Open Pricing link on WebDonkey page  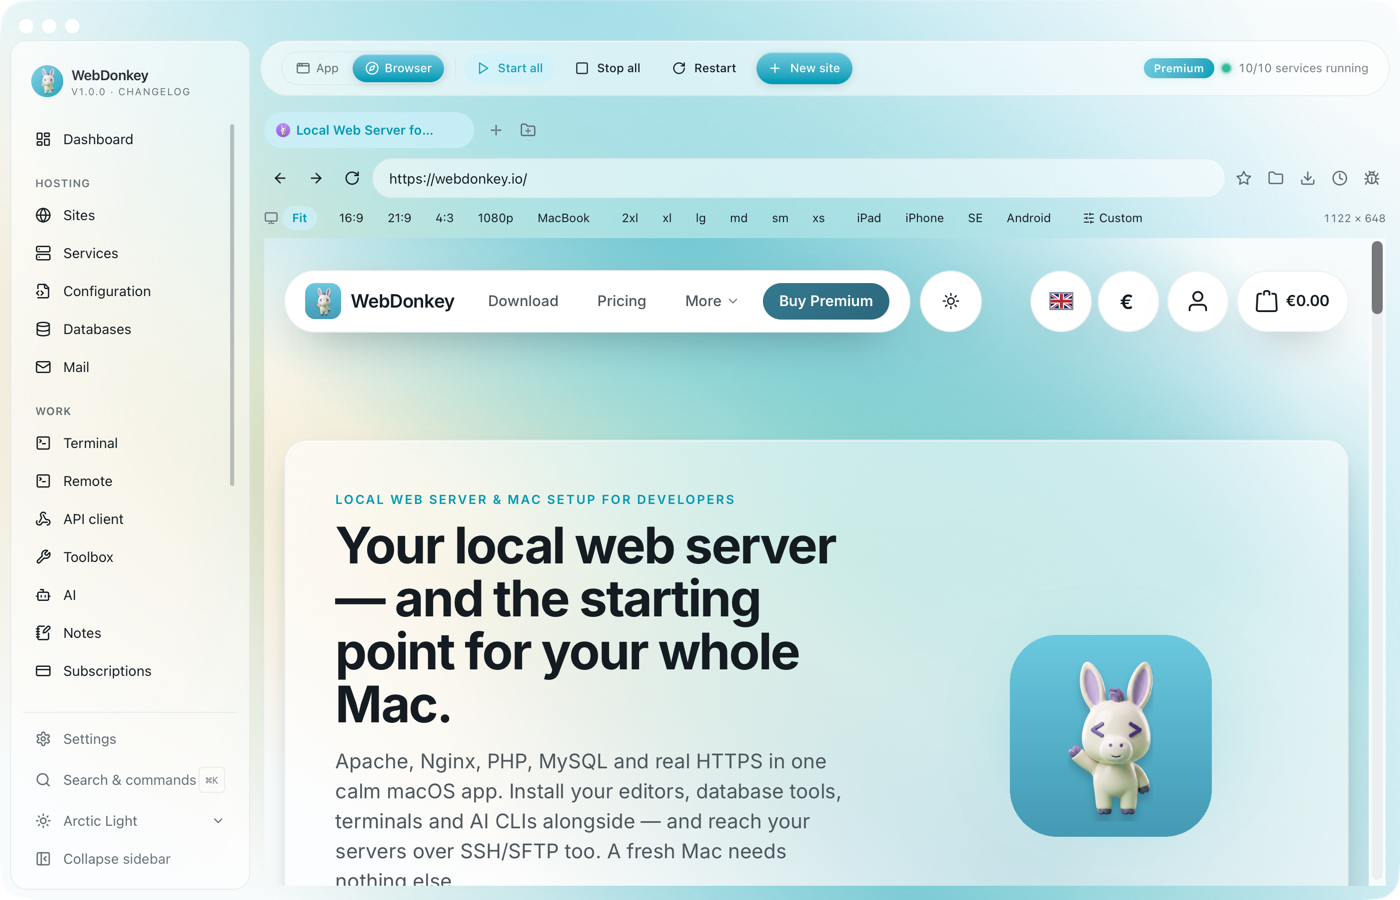pos(621,301)
